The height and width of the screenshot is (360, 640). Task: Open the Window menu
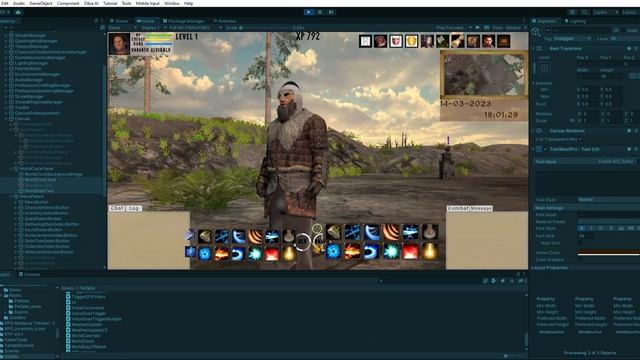point(171,3)
